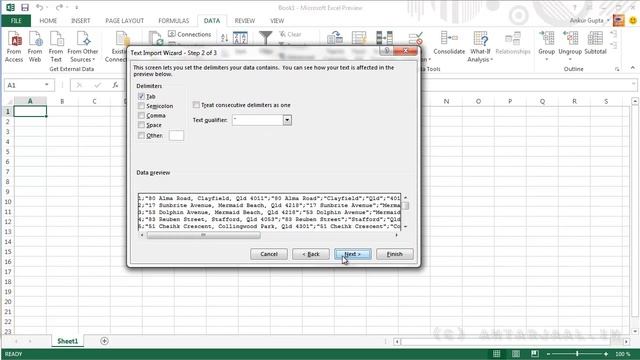The height and width of the screenshot is (360, 640).
Task: Click the Next button in wizard
Action: point(353,254)
